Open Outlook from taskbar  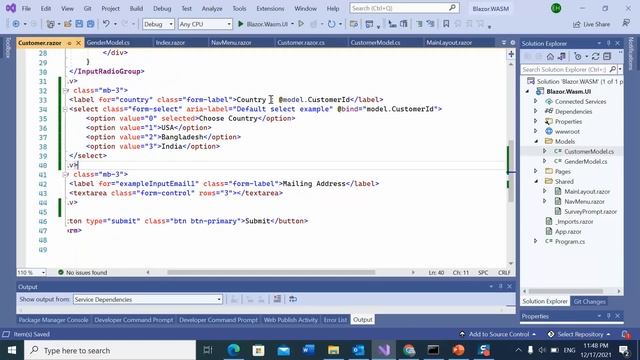[x=358, y=350]
